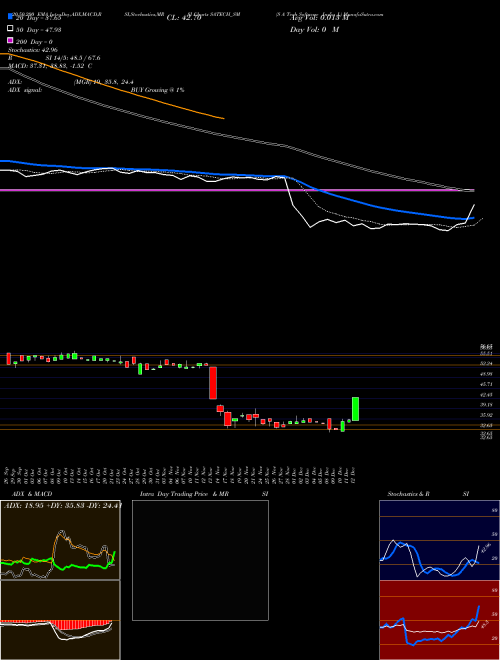Click the 35.92 price axis label
This screenshot has height=660, width=500.
(487, 415)
